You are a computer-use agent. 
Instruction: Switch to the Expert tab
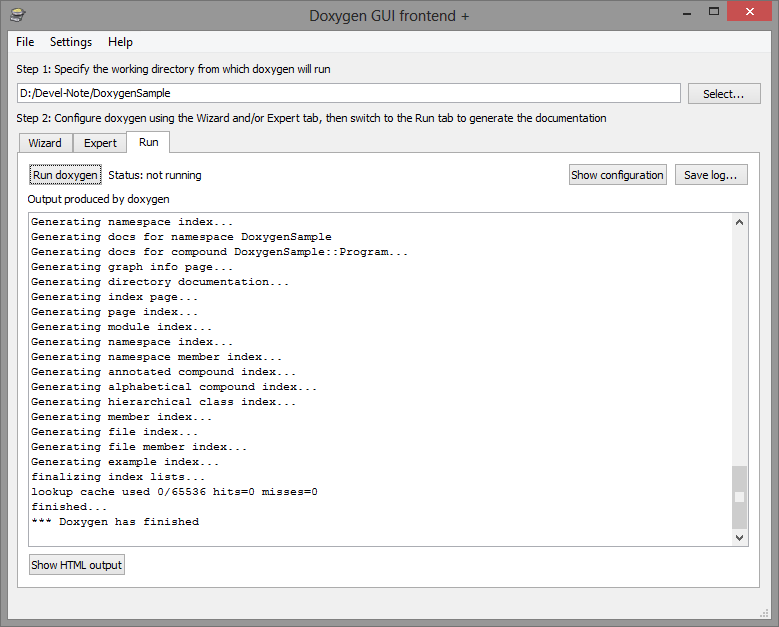[100, 143]
